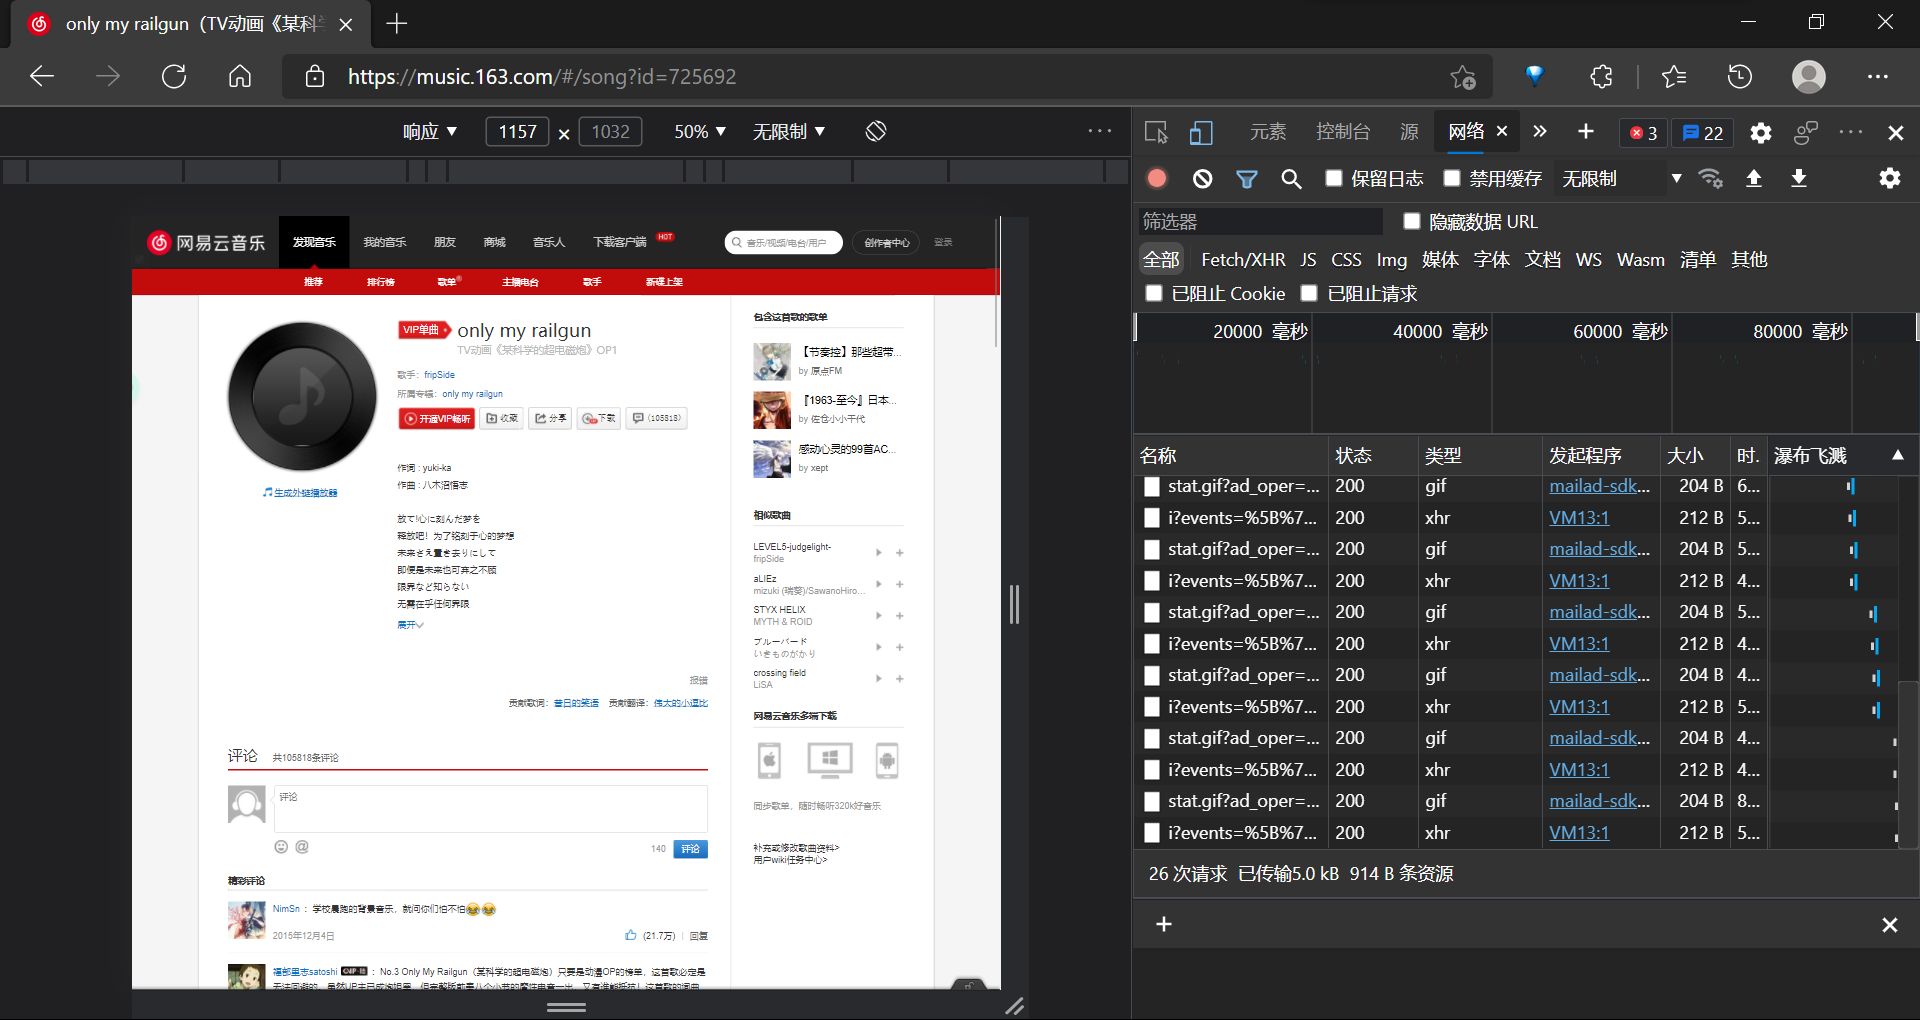The width and height of the screenshot is (1920, 1020).
Task: Open the 50% zoom dropdown
Action: pyautogui.click(x=700, y=131)
